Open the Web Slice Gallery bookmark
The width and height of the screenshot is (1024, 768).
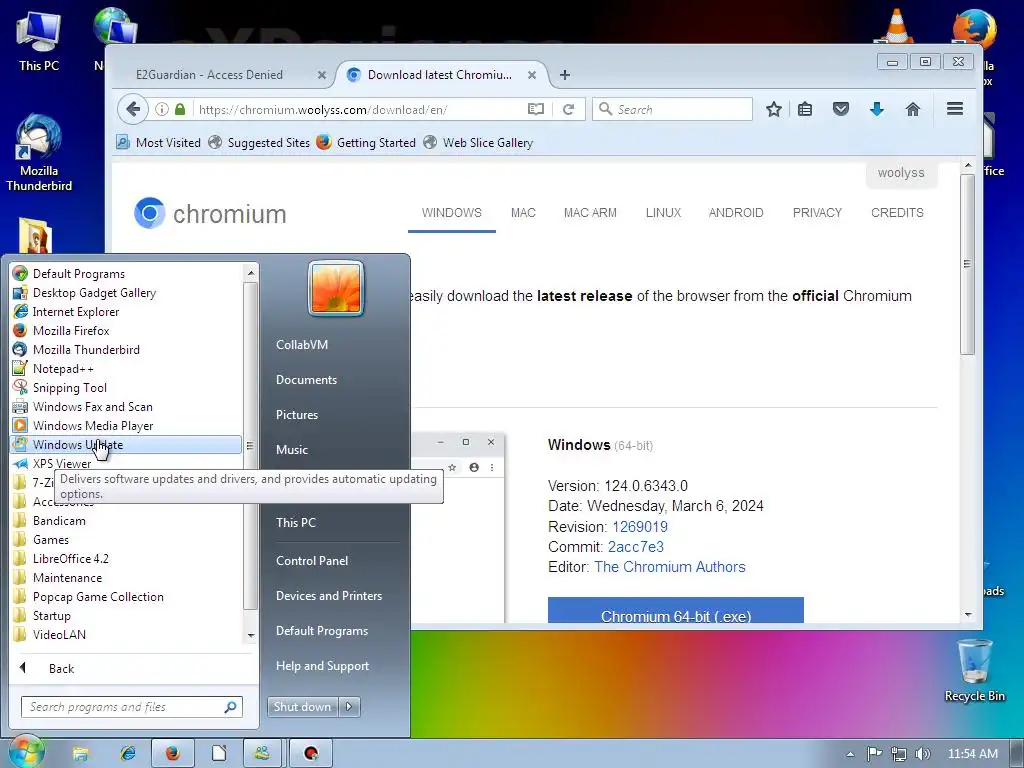tap(478, 142)
